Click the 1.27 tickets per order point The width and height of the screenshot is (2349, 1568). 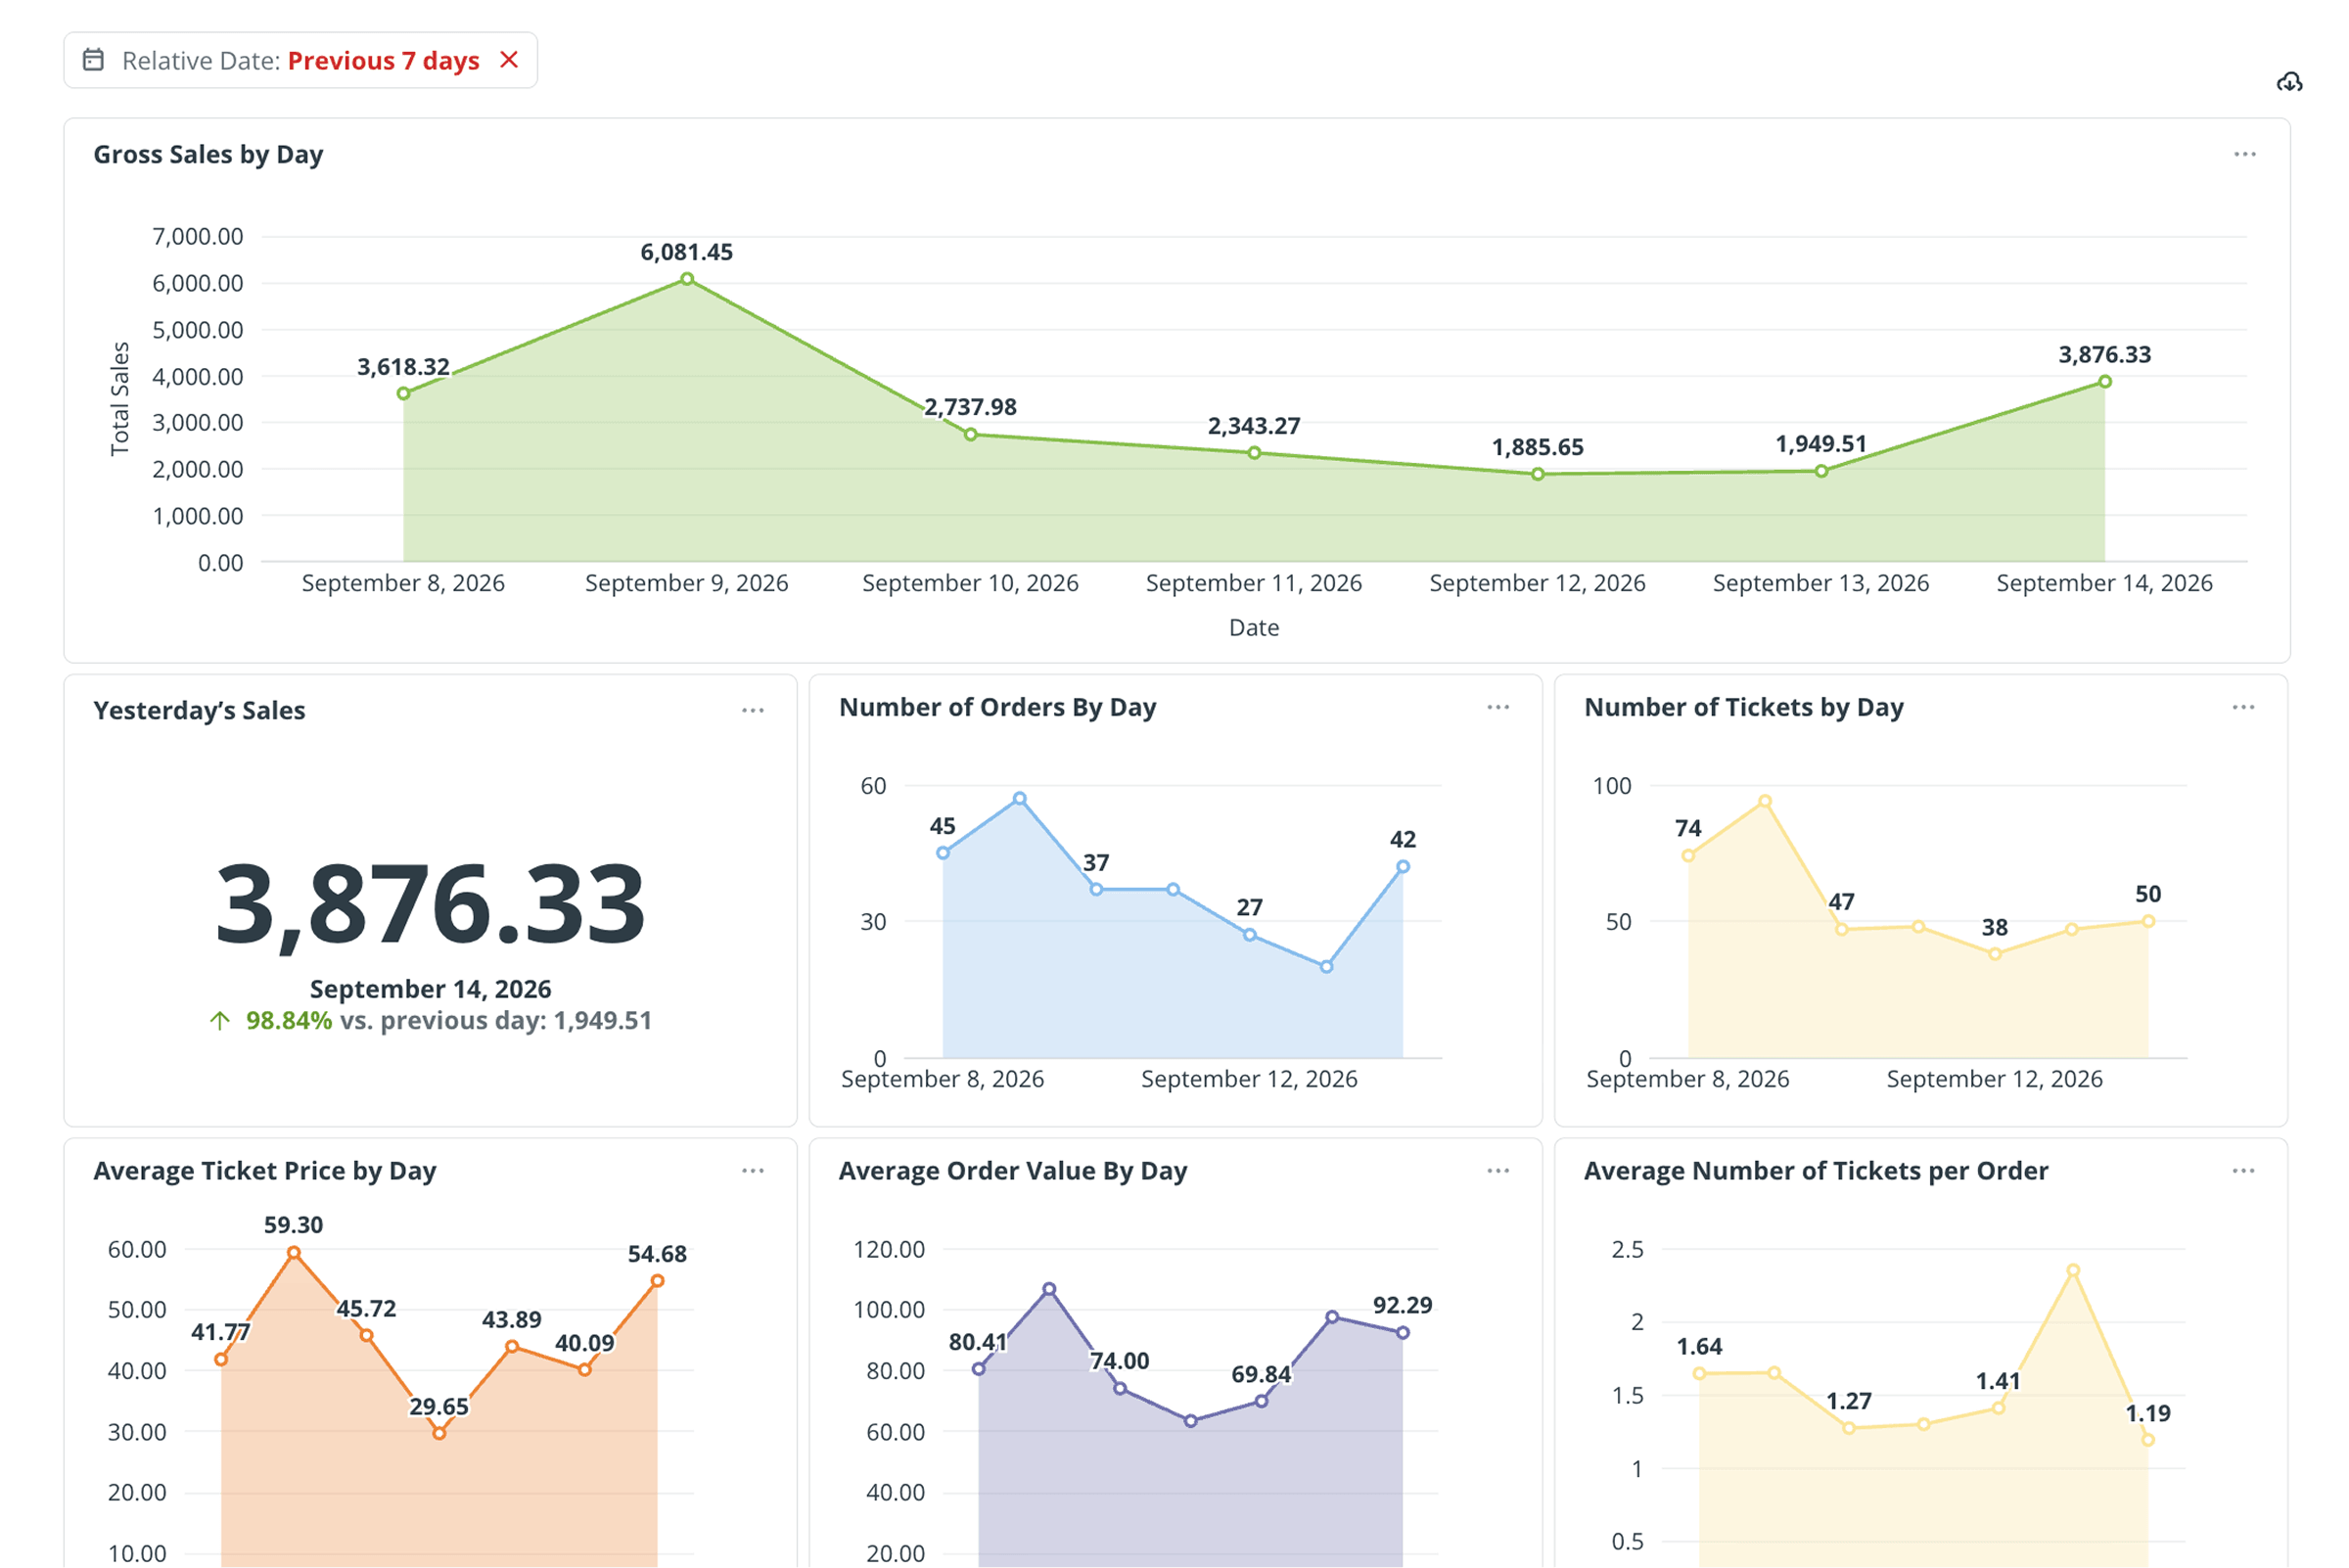tap(1848, 1428)
